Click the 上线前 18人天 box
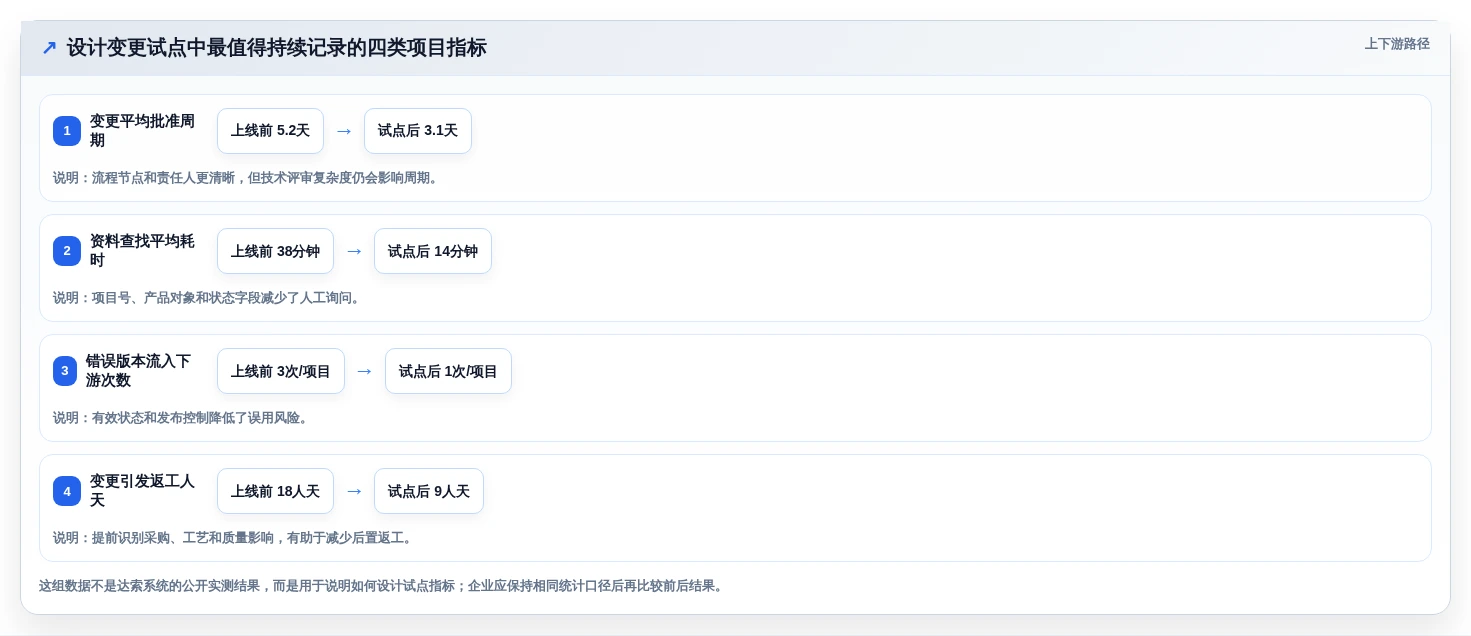Image resolution: width=1471 pixels, height=636 pixels. (275, 491)
